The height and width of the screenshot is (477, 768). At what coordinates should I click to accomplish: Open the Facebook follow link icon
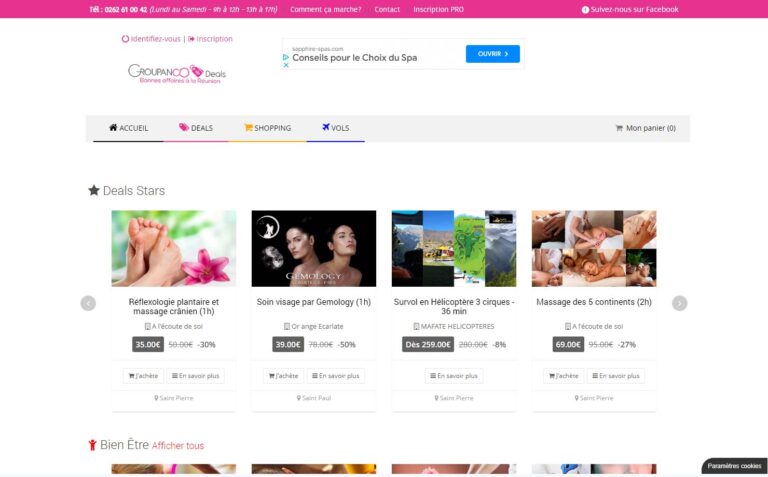[x=585, y=9]
